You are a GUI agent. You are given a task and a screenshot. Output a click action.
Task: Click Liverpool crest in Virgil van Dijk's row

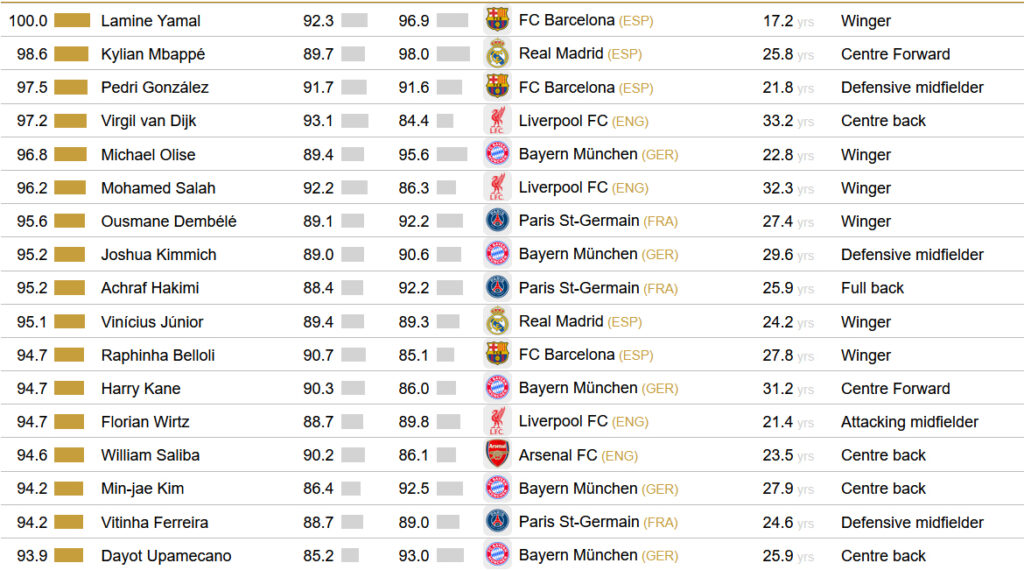click(x=497, y=121)
